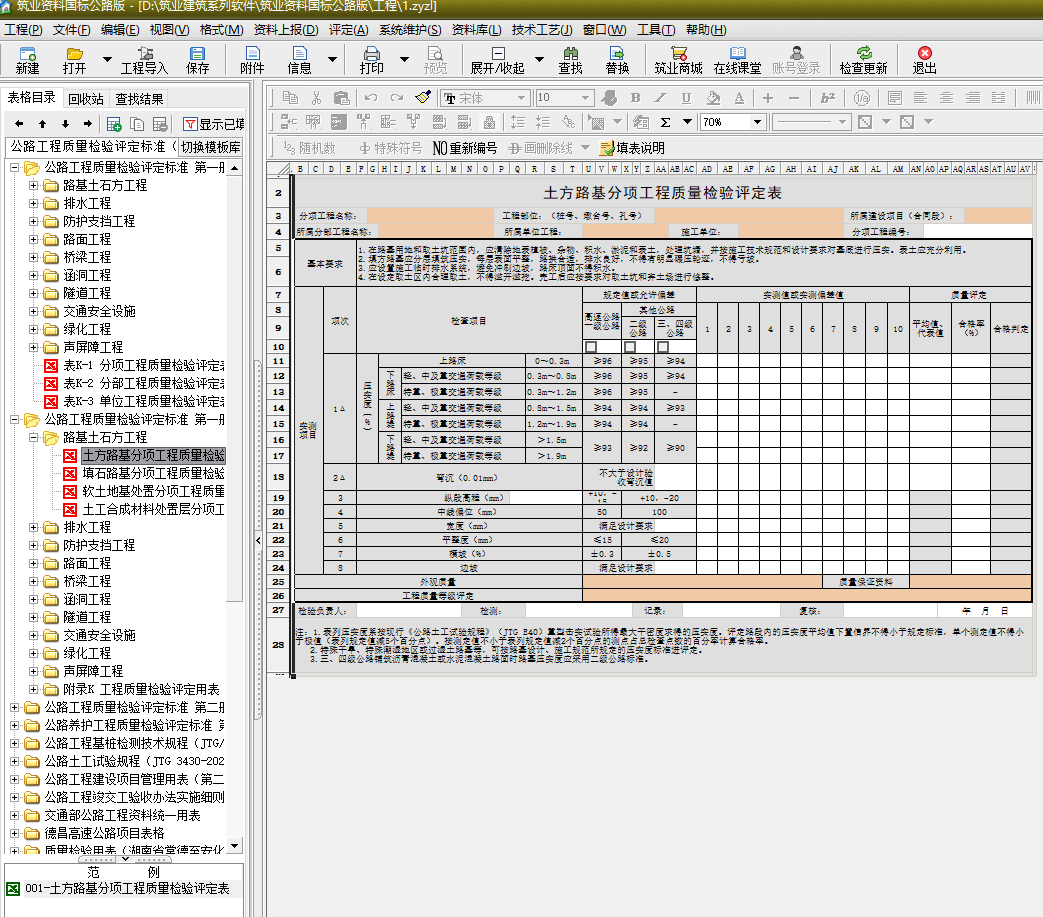Click the fill color bucket icon
This screenshot has width=1043, height=917.
tap(713, 98)
